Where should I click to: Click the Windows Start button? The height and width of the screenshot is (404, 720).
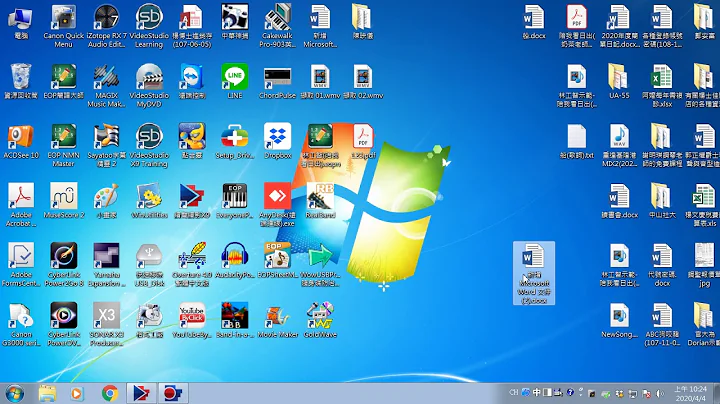[x=15, y=393]
